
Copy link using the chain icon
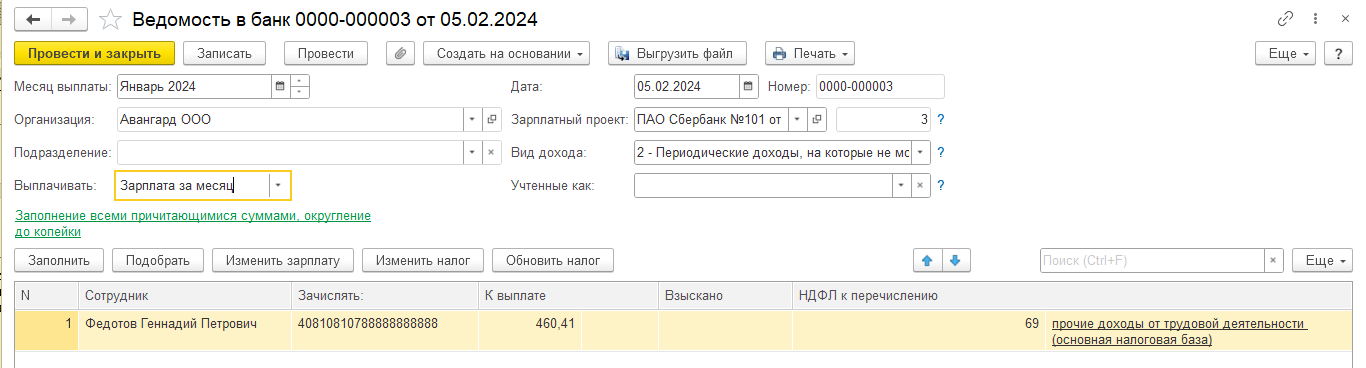pos(1286,19)
